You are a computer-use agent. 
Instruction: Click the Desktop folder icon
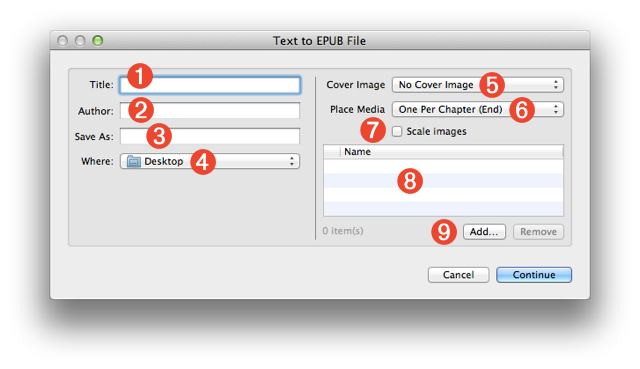click(x=133, y=161)
